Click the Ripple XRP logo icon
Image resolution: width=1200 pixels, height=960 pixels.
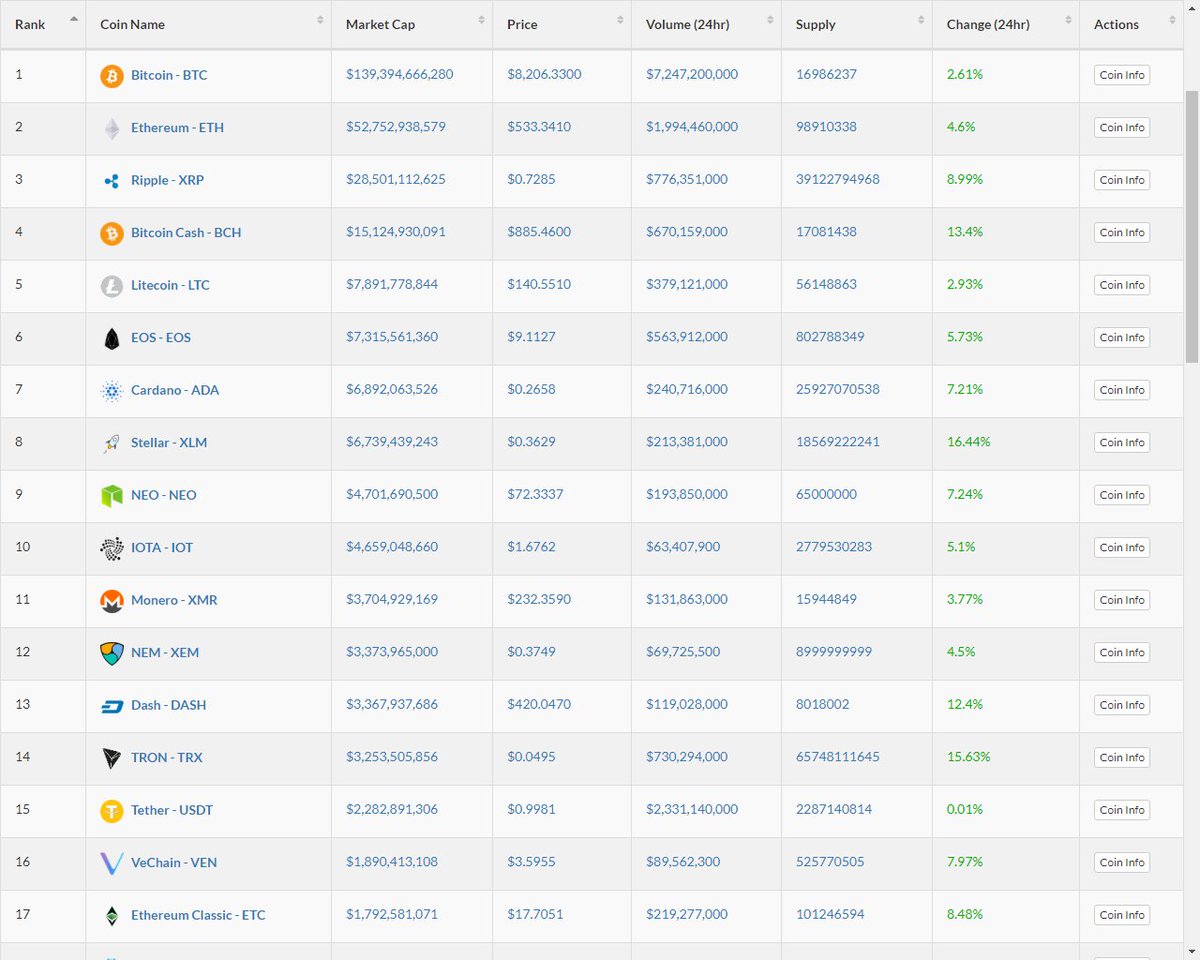[x=112, y=181]
